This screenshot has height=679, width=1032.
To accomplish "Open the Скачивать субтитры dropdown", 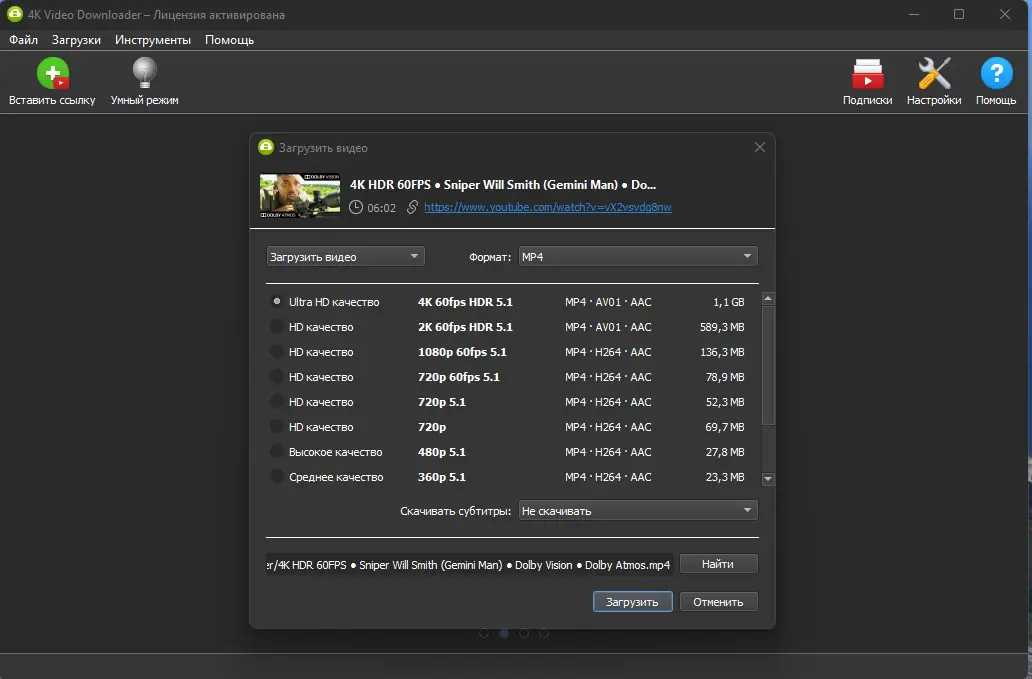I will (x=638, y=511).
